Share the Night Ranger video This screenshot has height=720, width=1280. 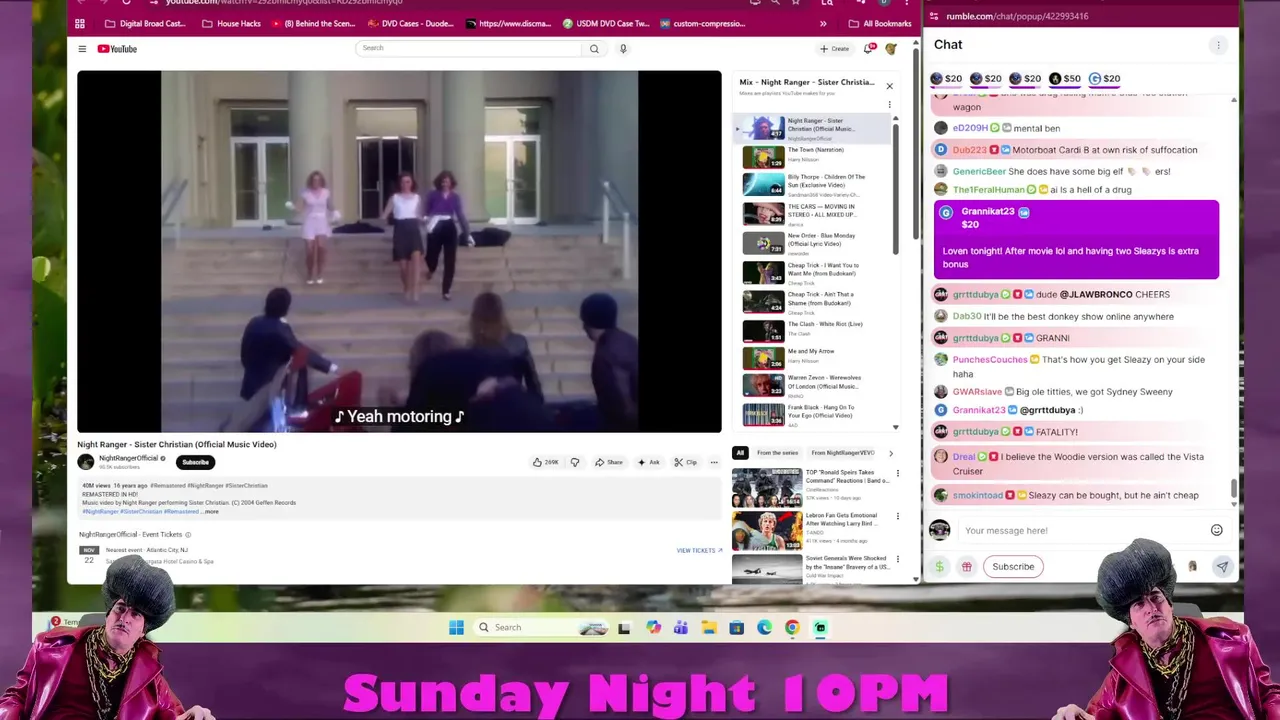[608, 462]
